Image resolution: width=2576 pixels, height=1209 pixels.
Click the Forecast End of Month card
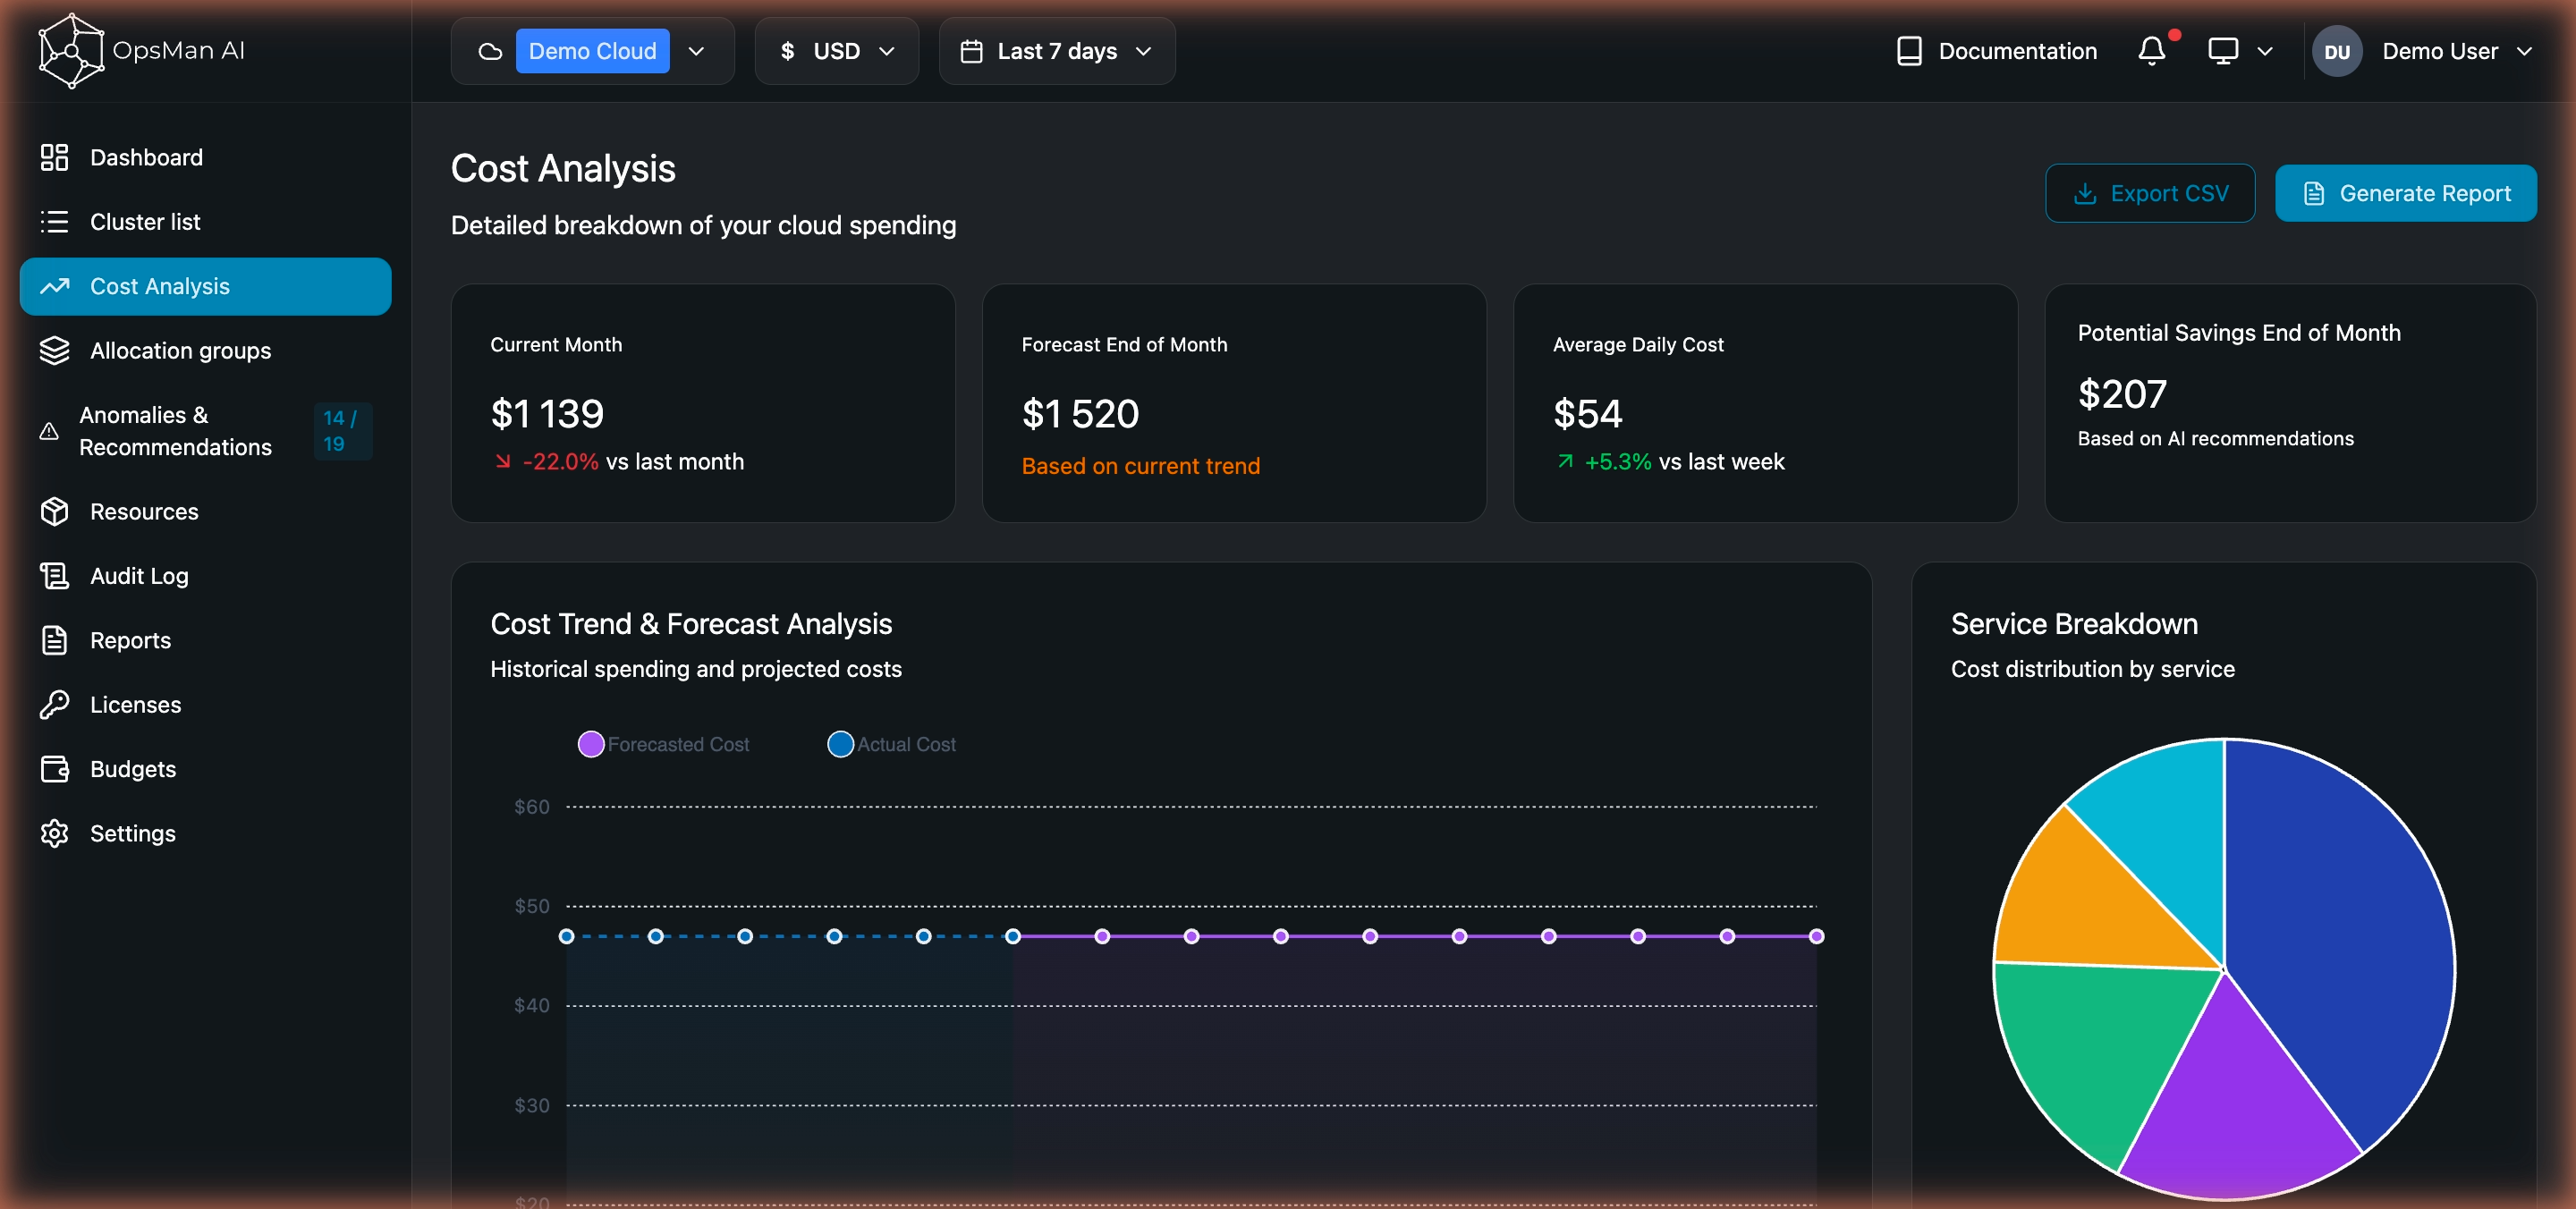(1234, 403)
